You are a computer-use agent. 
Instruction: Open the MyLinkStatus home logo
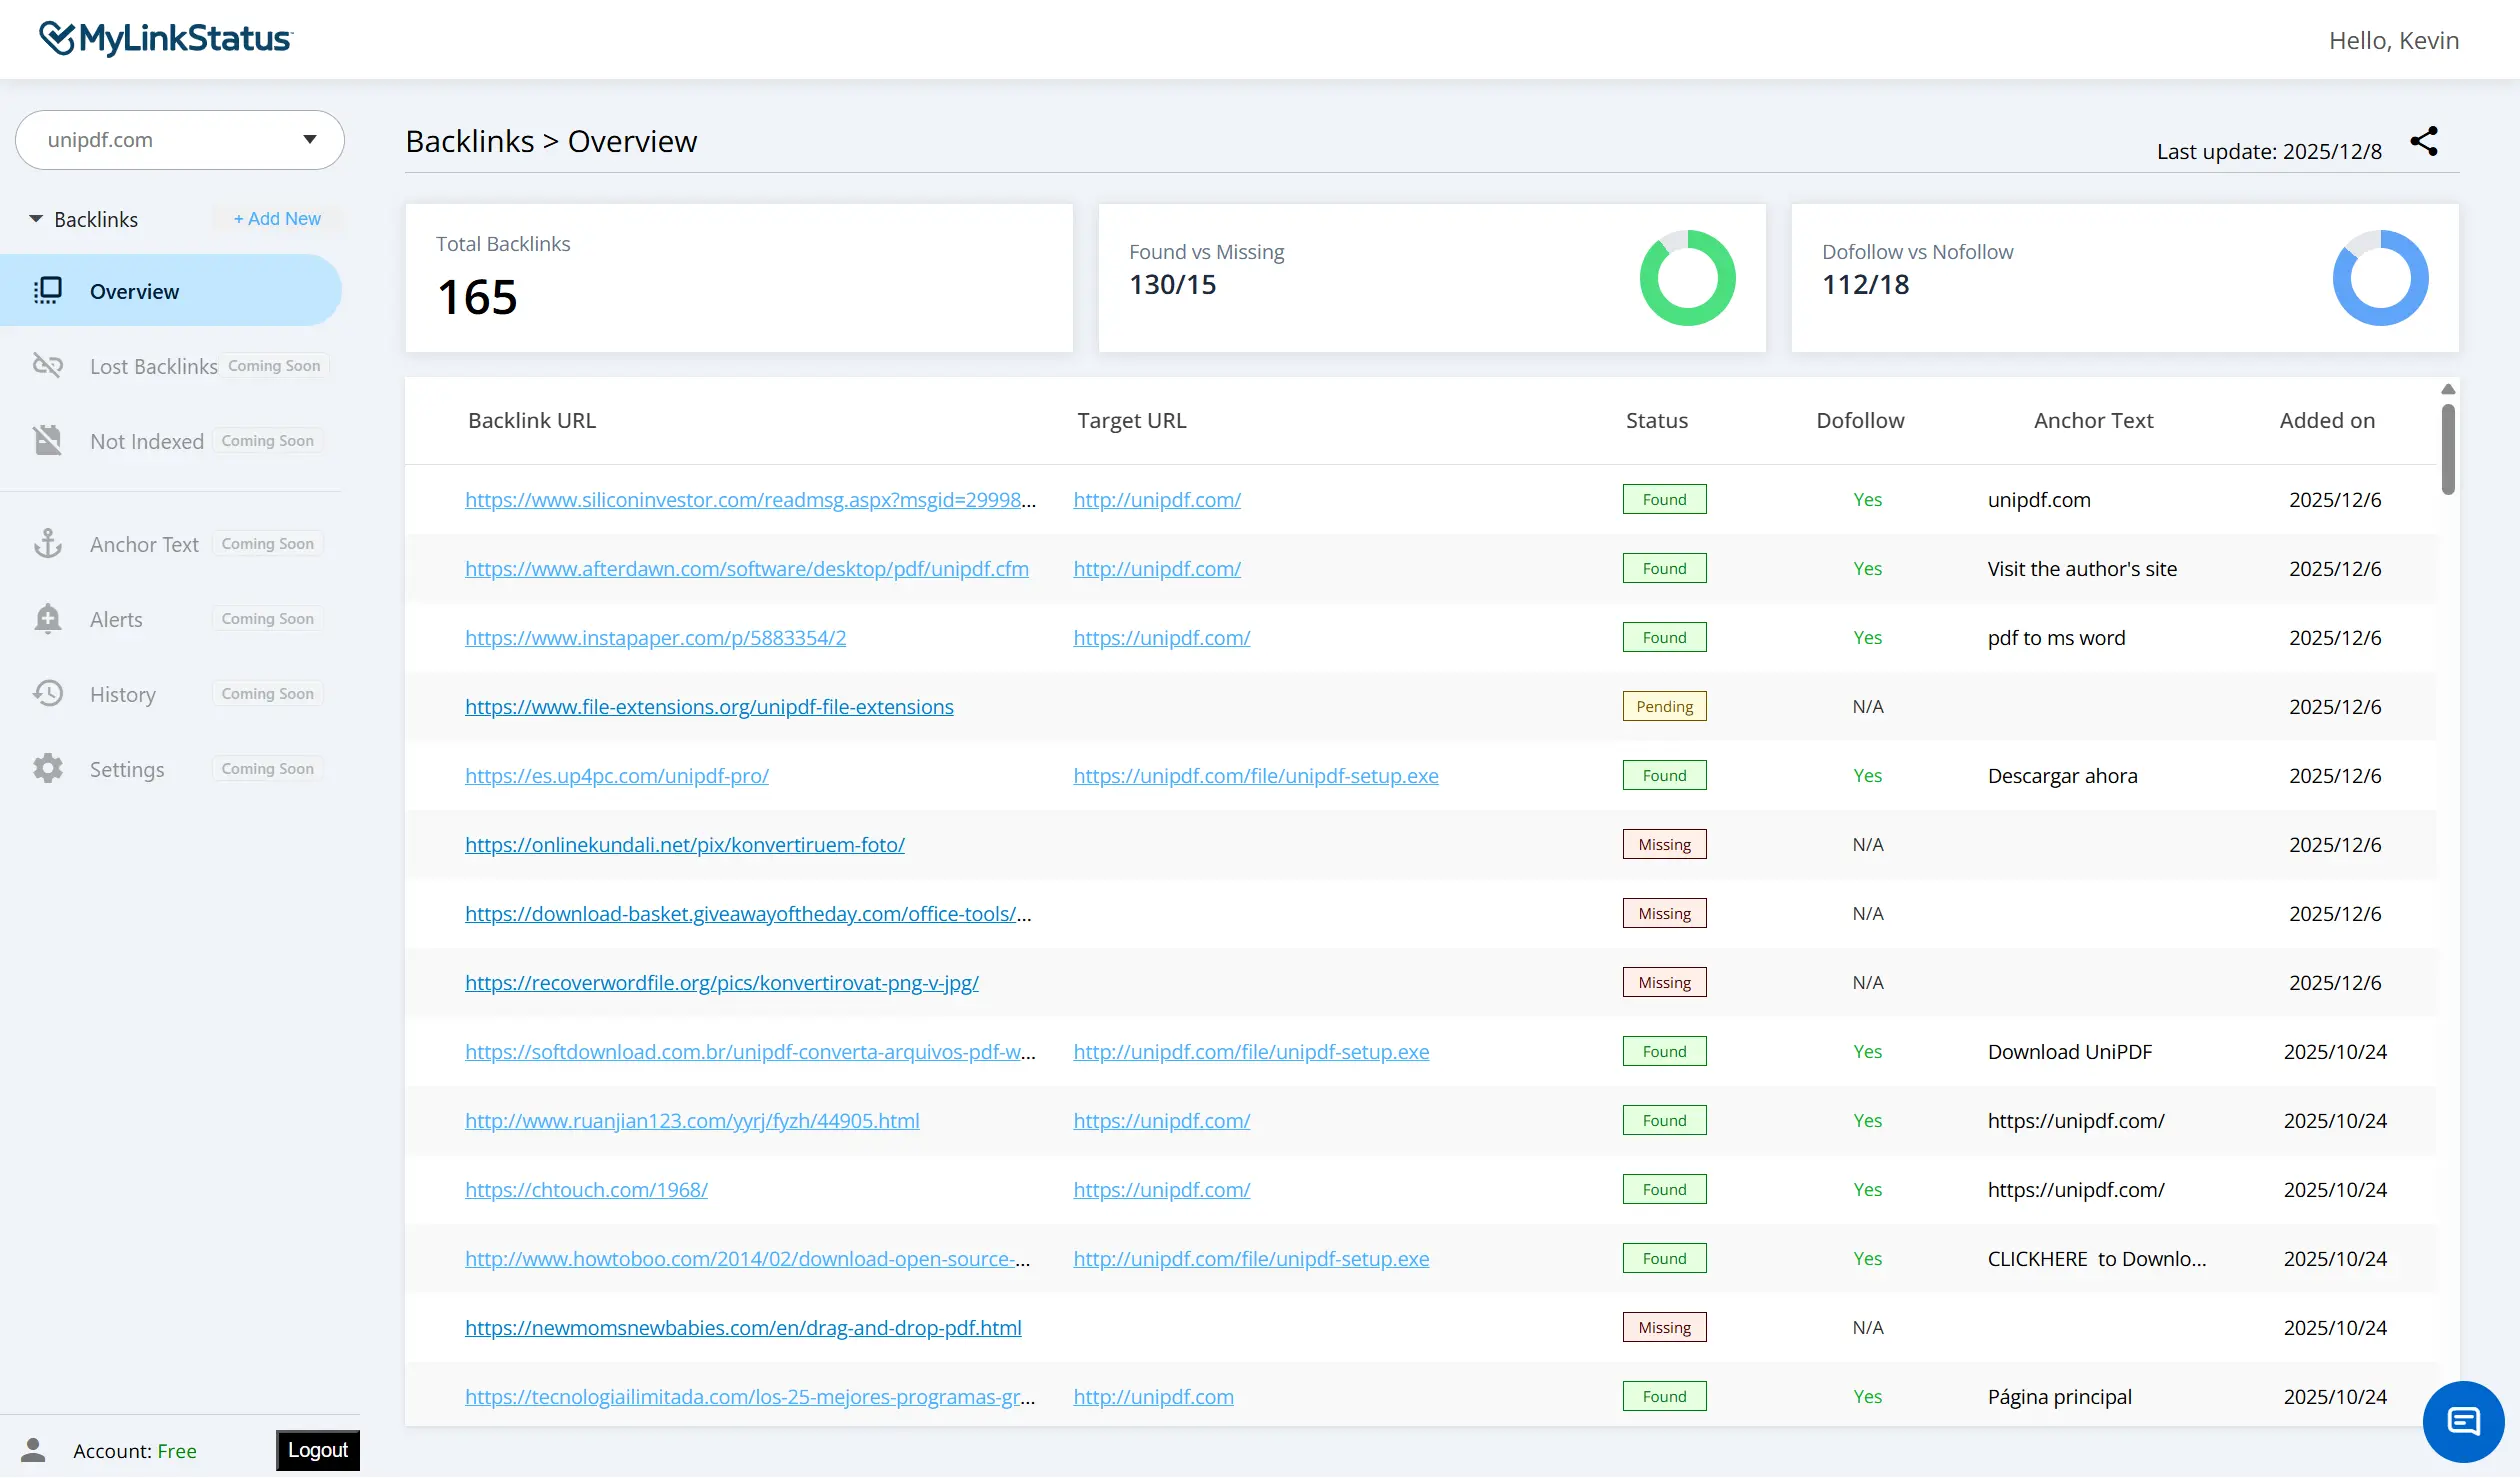pyautogui.click(x=165, y=39)
